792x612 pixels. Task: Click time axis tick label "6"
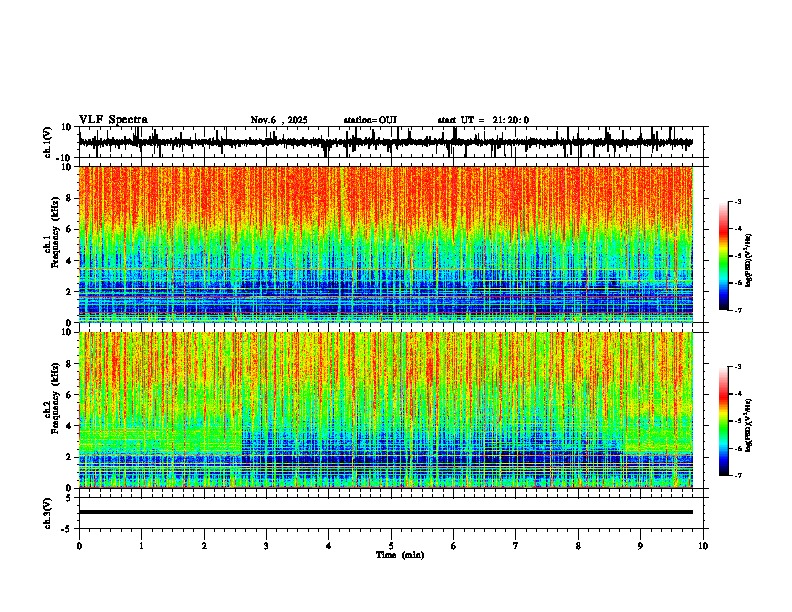pos(454,546)
